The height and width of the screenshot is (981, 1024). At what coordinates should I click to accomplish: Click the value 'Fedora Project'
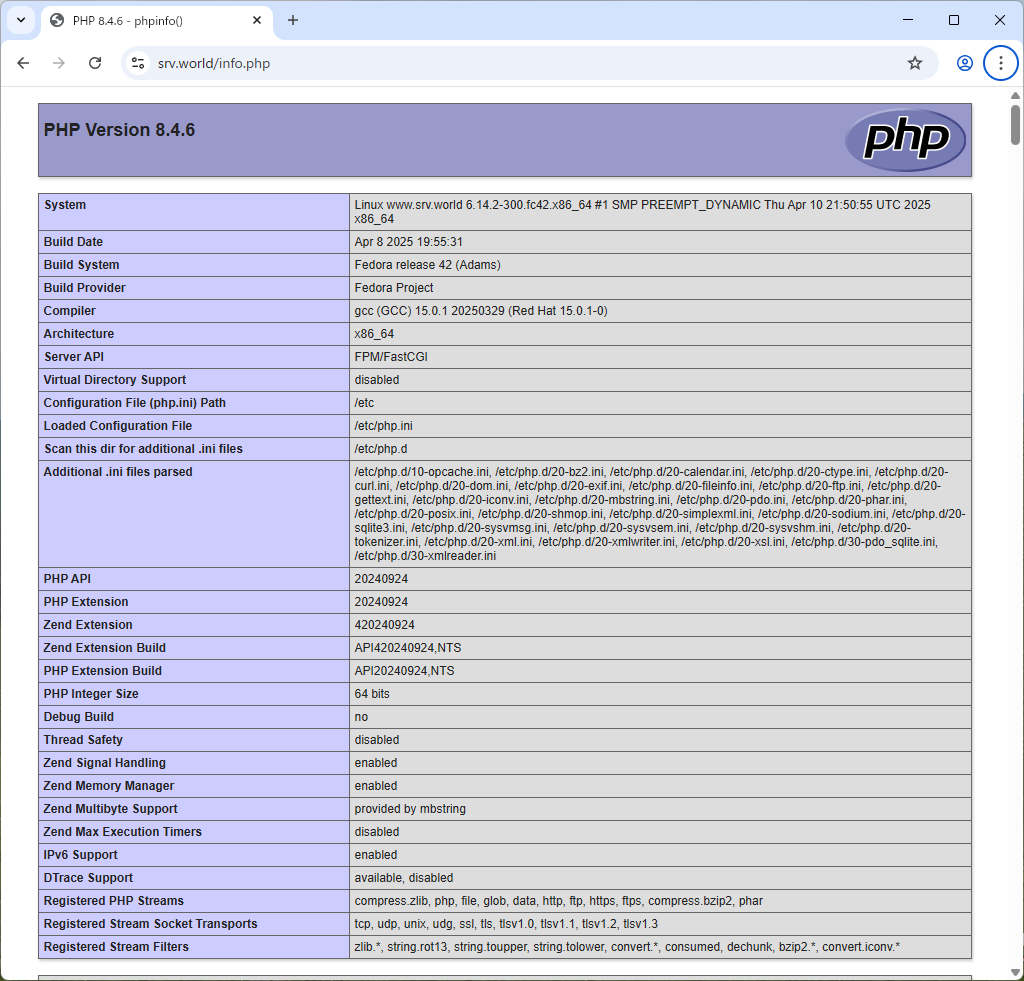pyautogui.click(x=394, y=287)
